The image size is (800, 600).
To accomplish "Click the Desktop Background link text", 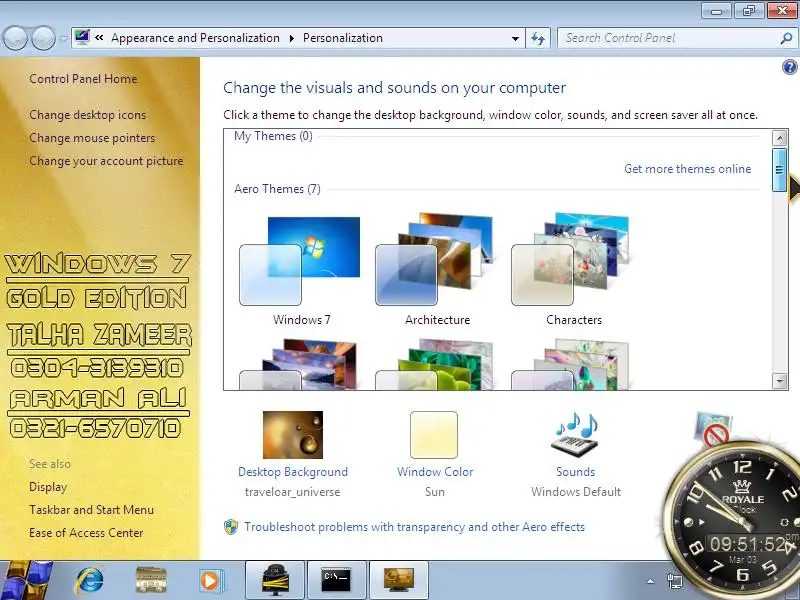I will 293,472.
